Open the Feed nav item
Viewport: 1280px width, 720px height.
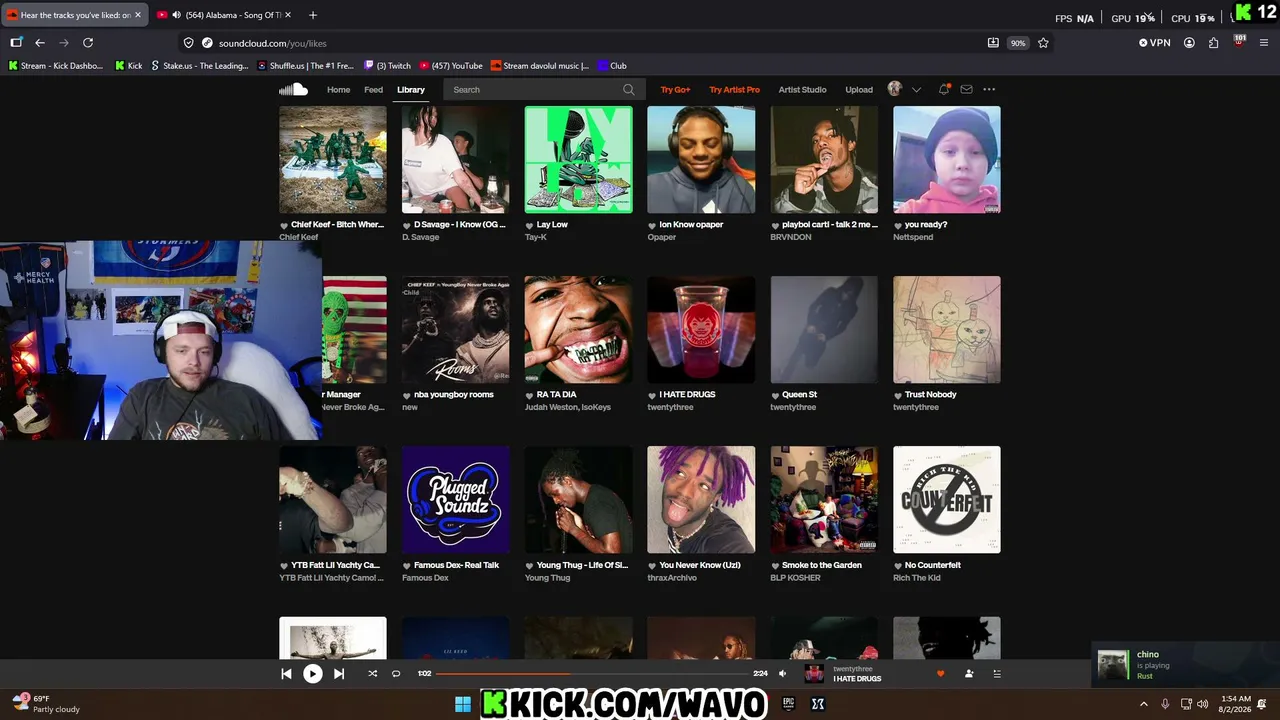tap(373, 90)
